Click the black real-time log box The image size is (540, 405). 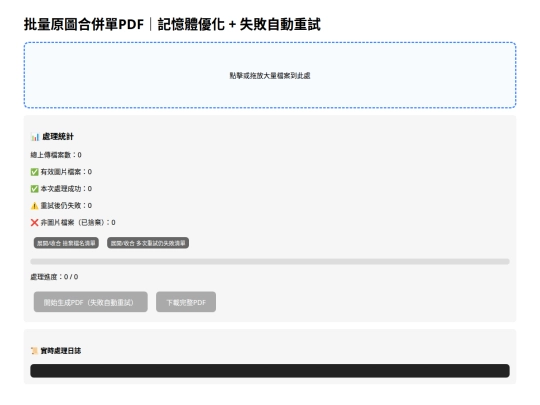coord(270,371)
